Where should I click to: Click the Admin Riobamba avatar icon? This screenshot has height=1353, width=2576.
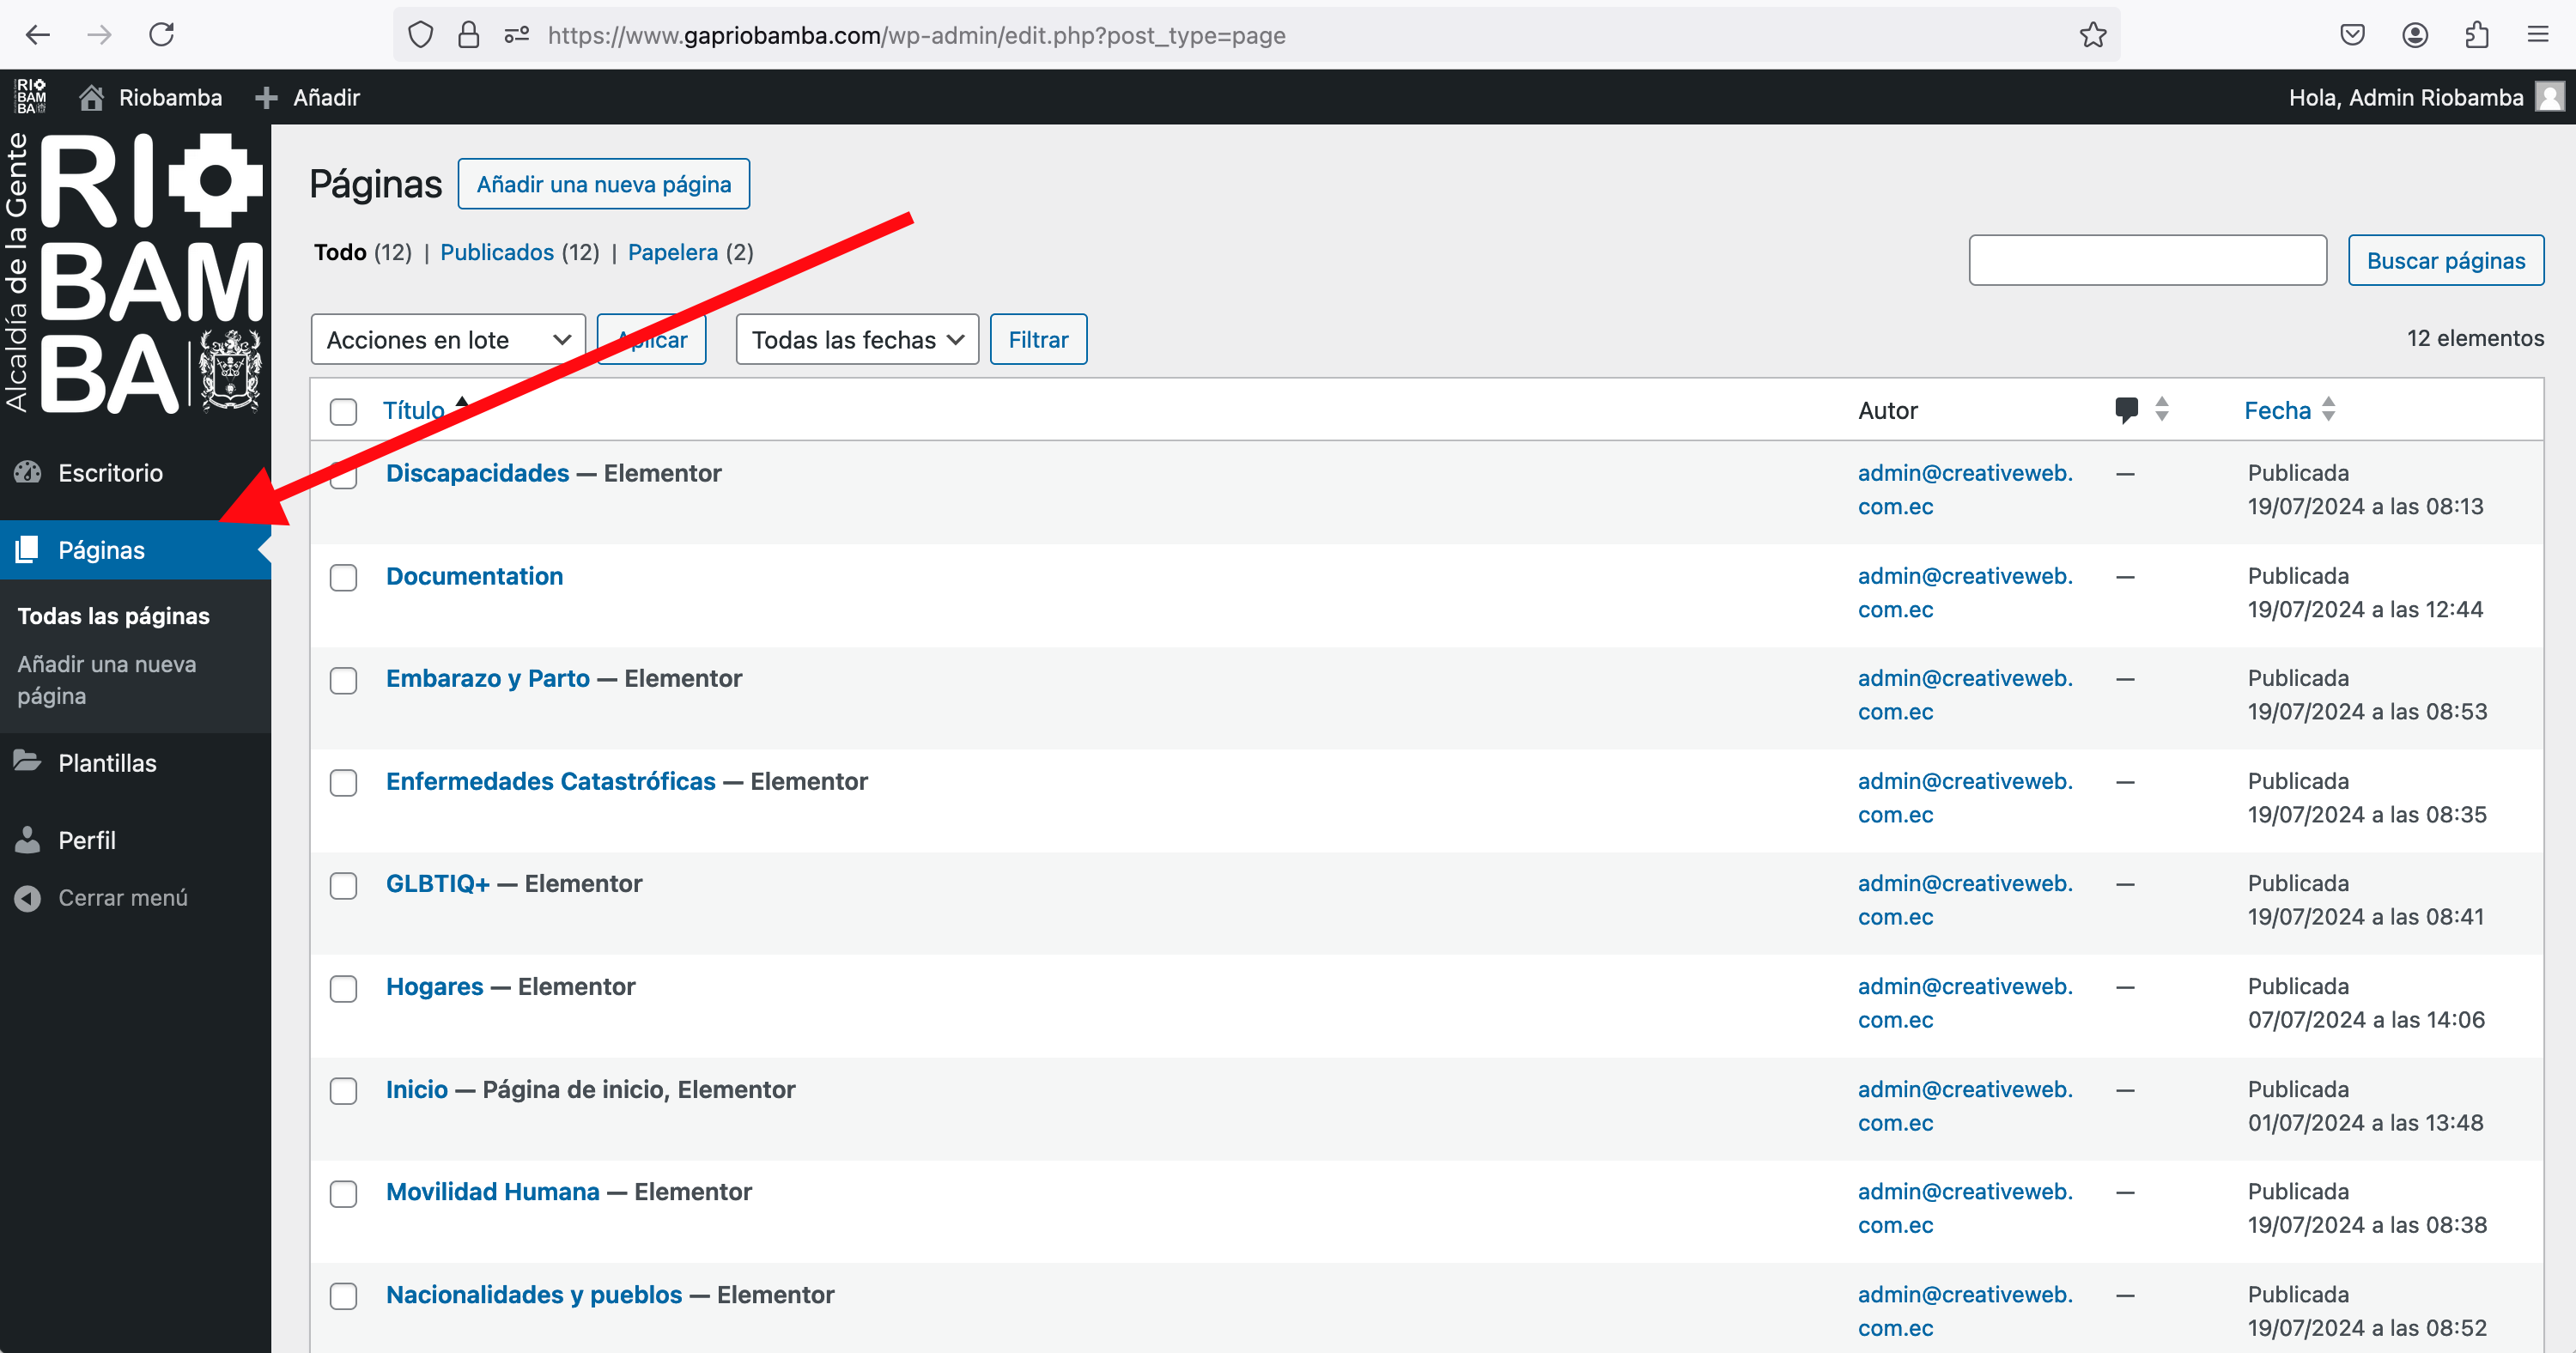coord(2550,97)
